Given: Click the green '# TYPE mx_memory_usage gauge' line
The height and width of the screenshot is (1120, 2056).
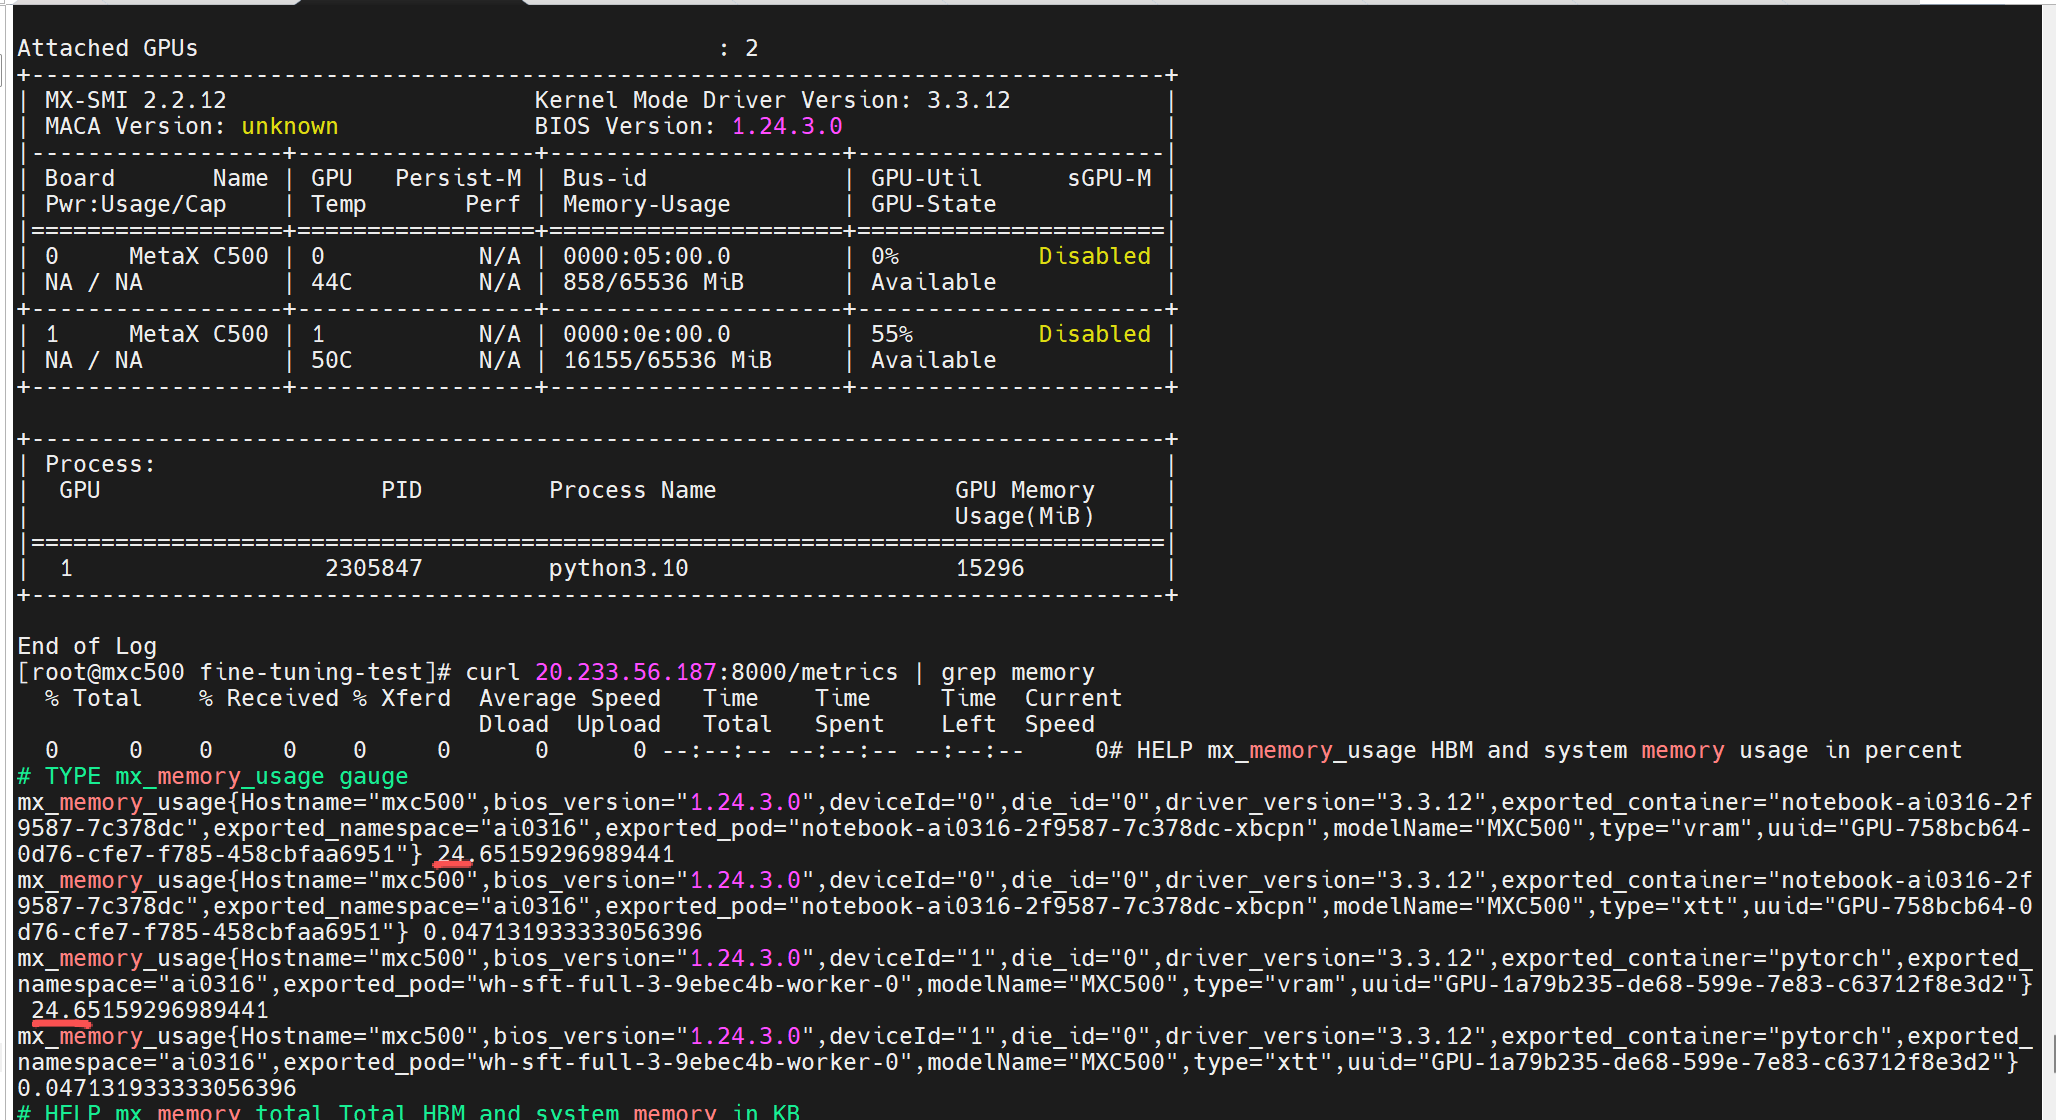Looking at the screenshot, I should (x=213, y=776).
